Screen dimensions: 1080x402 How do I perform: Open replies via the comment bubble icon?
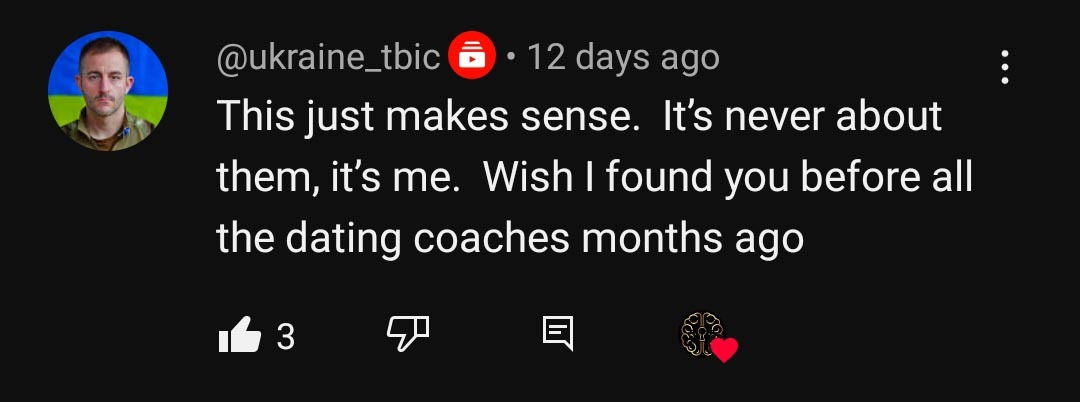click(x=558, y=335)
